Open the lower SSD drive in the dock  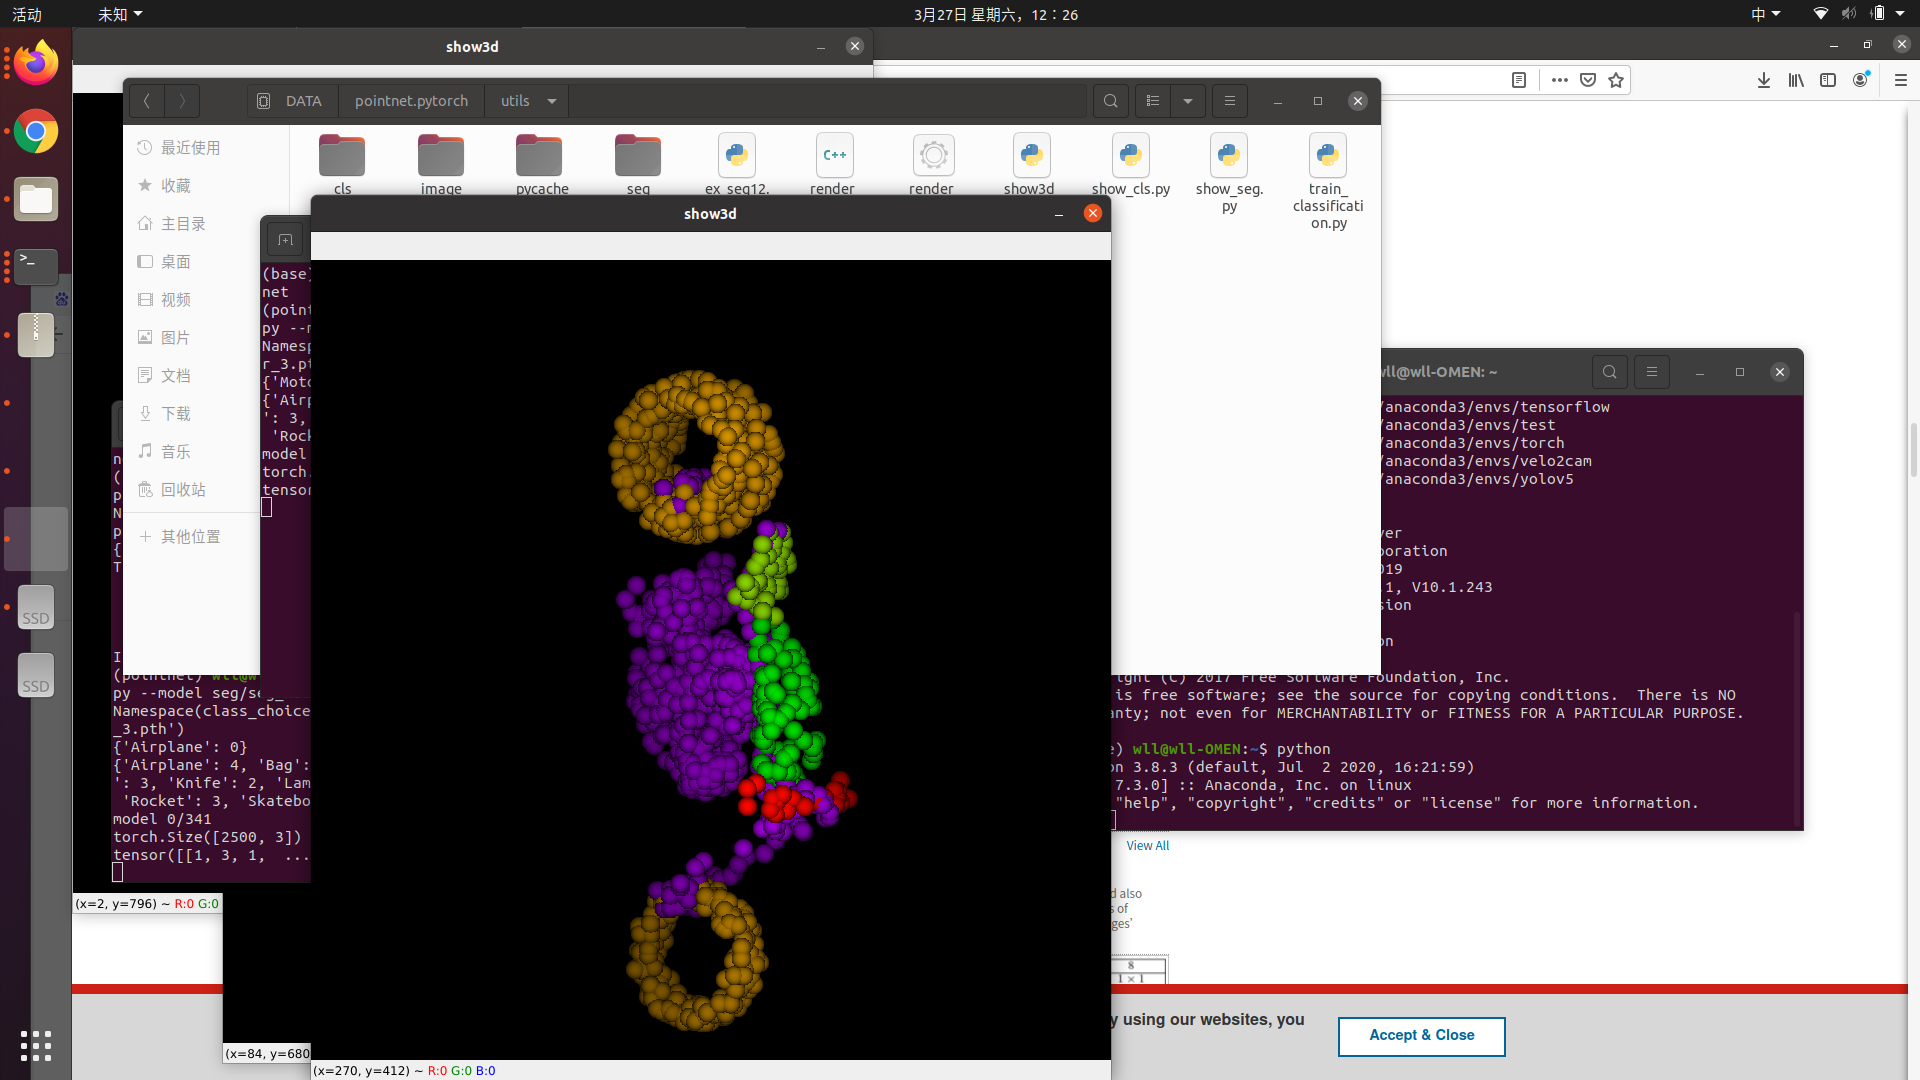coord(36,675)
